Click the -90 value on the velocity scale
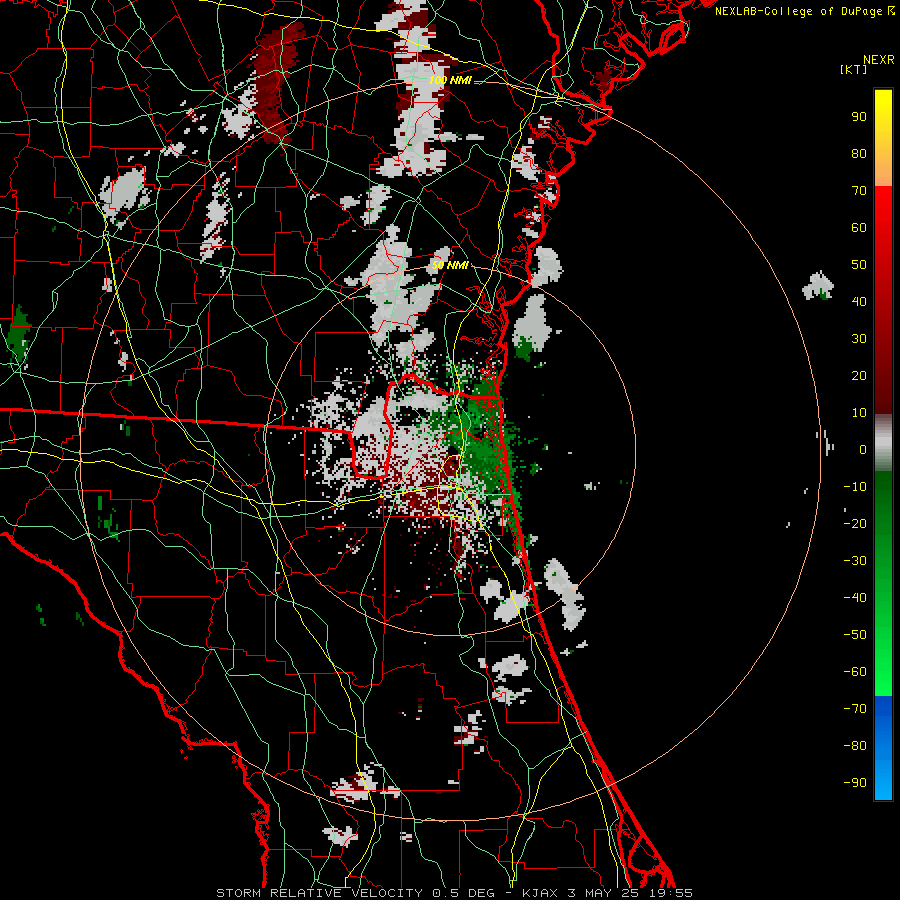Screen dimensions: 900x900 click(855, 783)
